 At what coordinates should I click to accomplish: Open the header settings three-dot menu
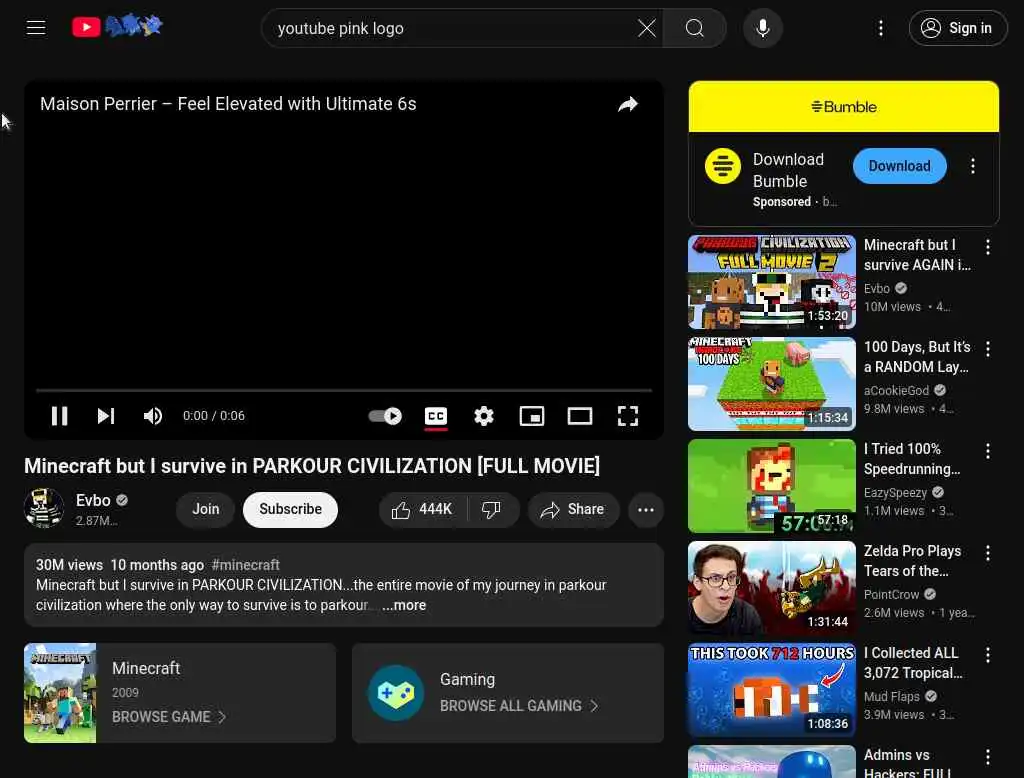881,28
